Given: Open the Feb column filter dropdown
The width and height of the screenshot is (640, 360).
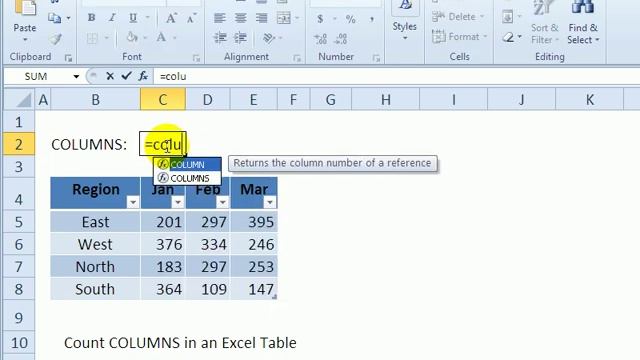Looking at the screenshot, I should tap(223, 202).
